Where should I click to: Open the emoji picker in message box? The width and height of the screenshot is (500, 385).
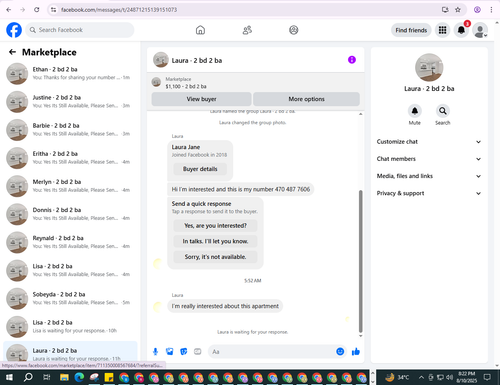coord(340,351)
